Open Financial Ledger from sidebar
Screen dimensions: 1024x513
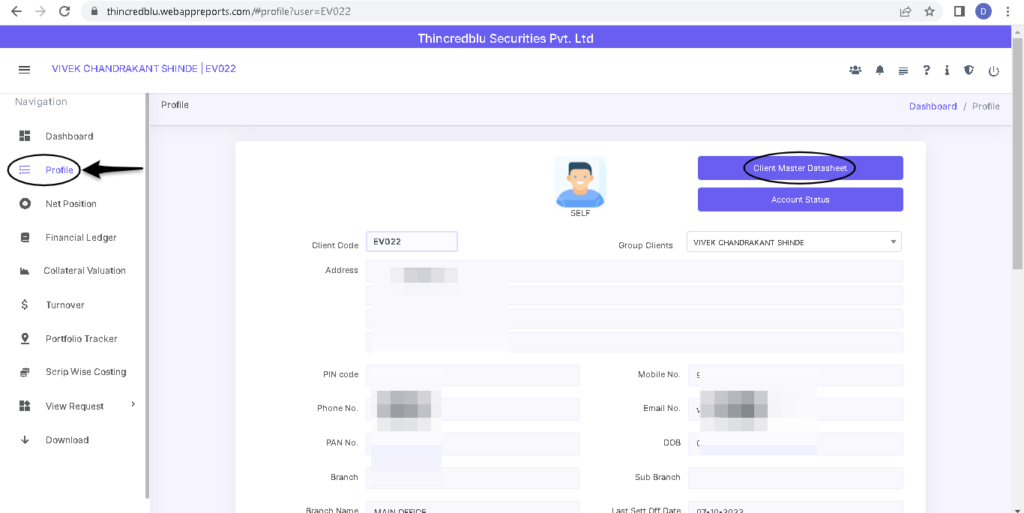81,238
